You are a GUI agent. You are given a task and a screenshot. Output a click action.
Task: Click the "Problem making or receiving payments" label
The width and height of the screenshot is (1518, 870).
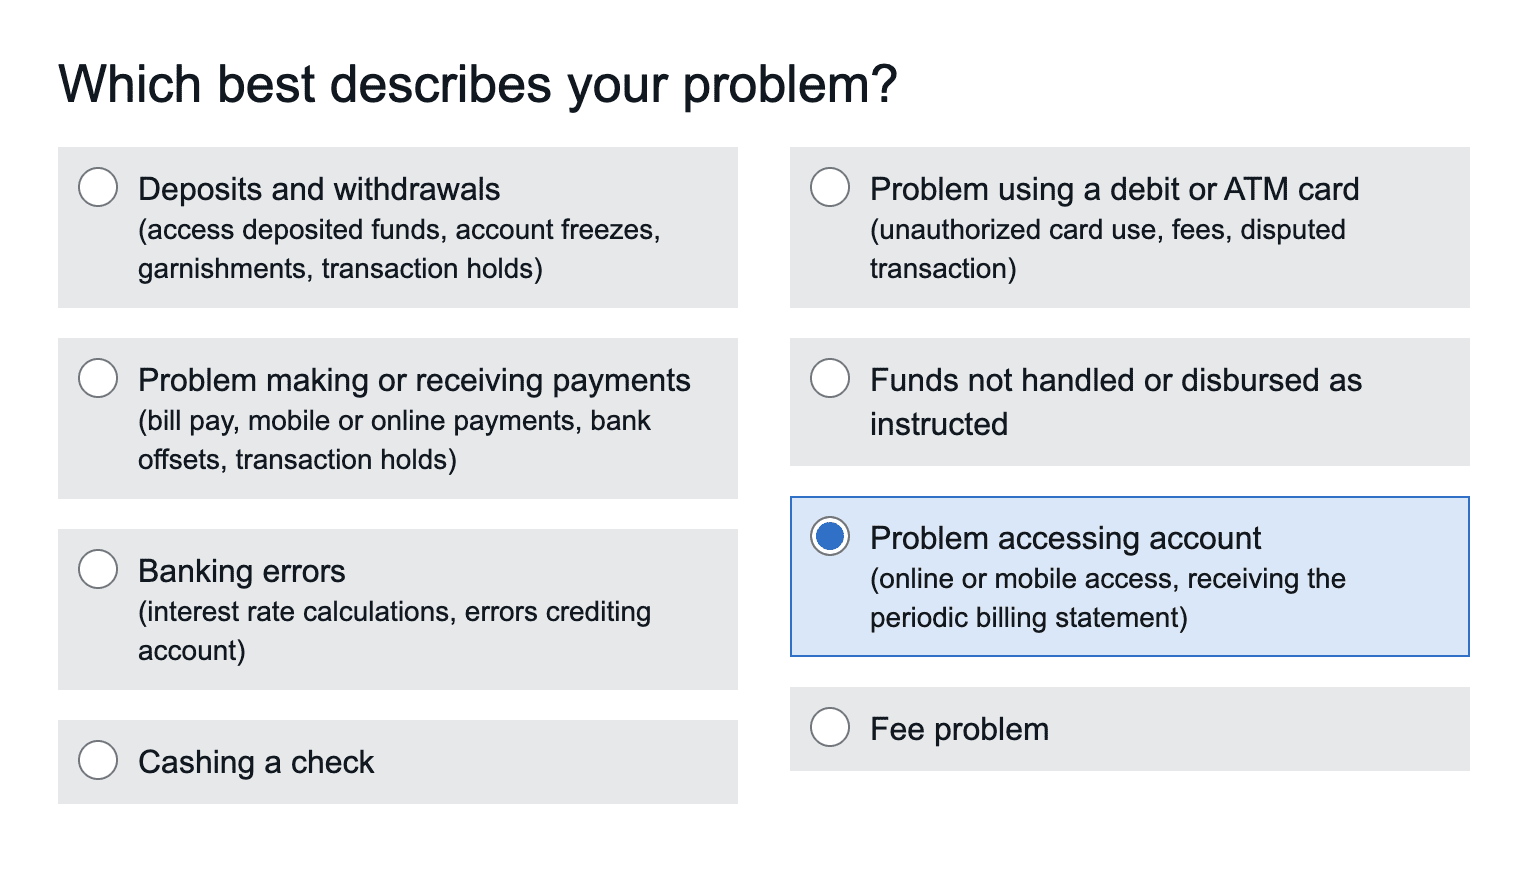point(414,380)
